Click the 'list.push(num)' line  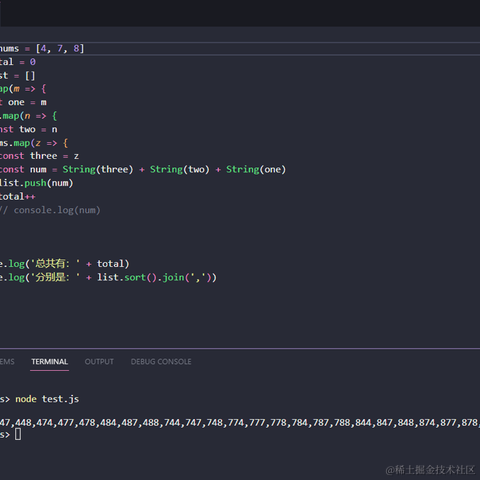coord(36,183)
